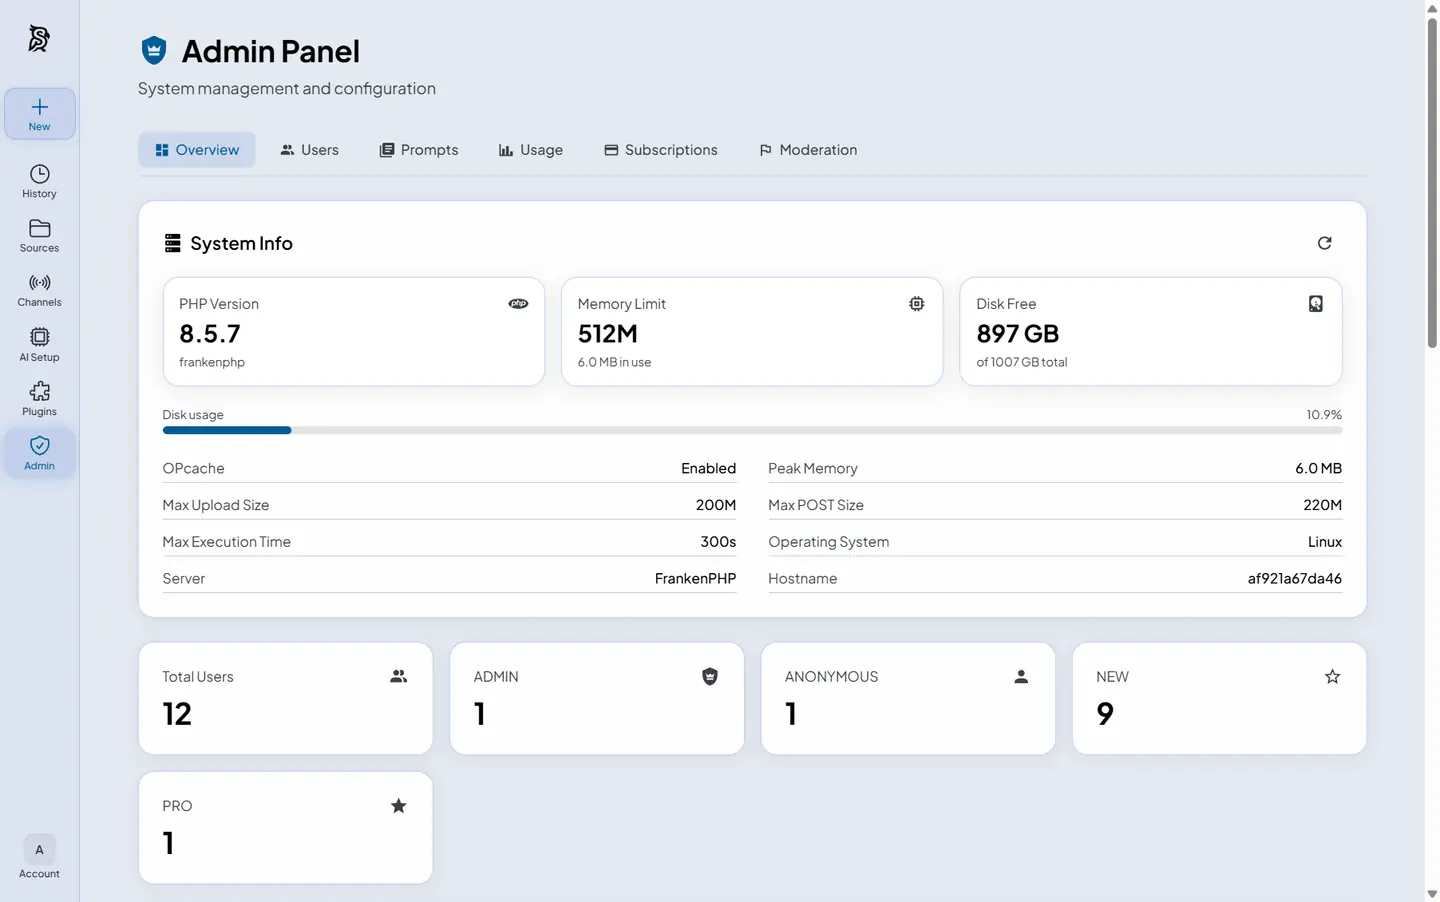Open AI Setup in the sidebar
The image size is (1440, 902).
click(39, 345)
